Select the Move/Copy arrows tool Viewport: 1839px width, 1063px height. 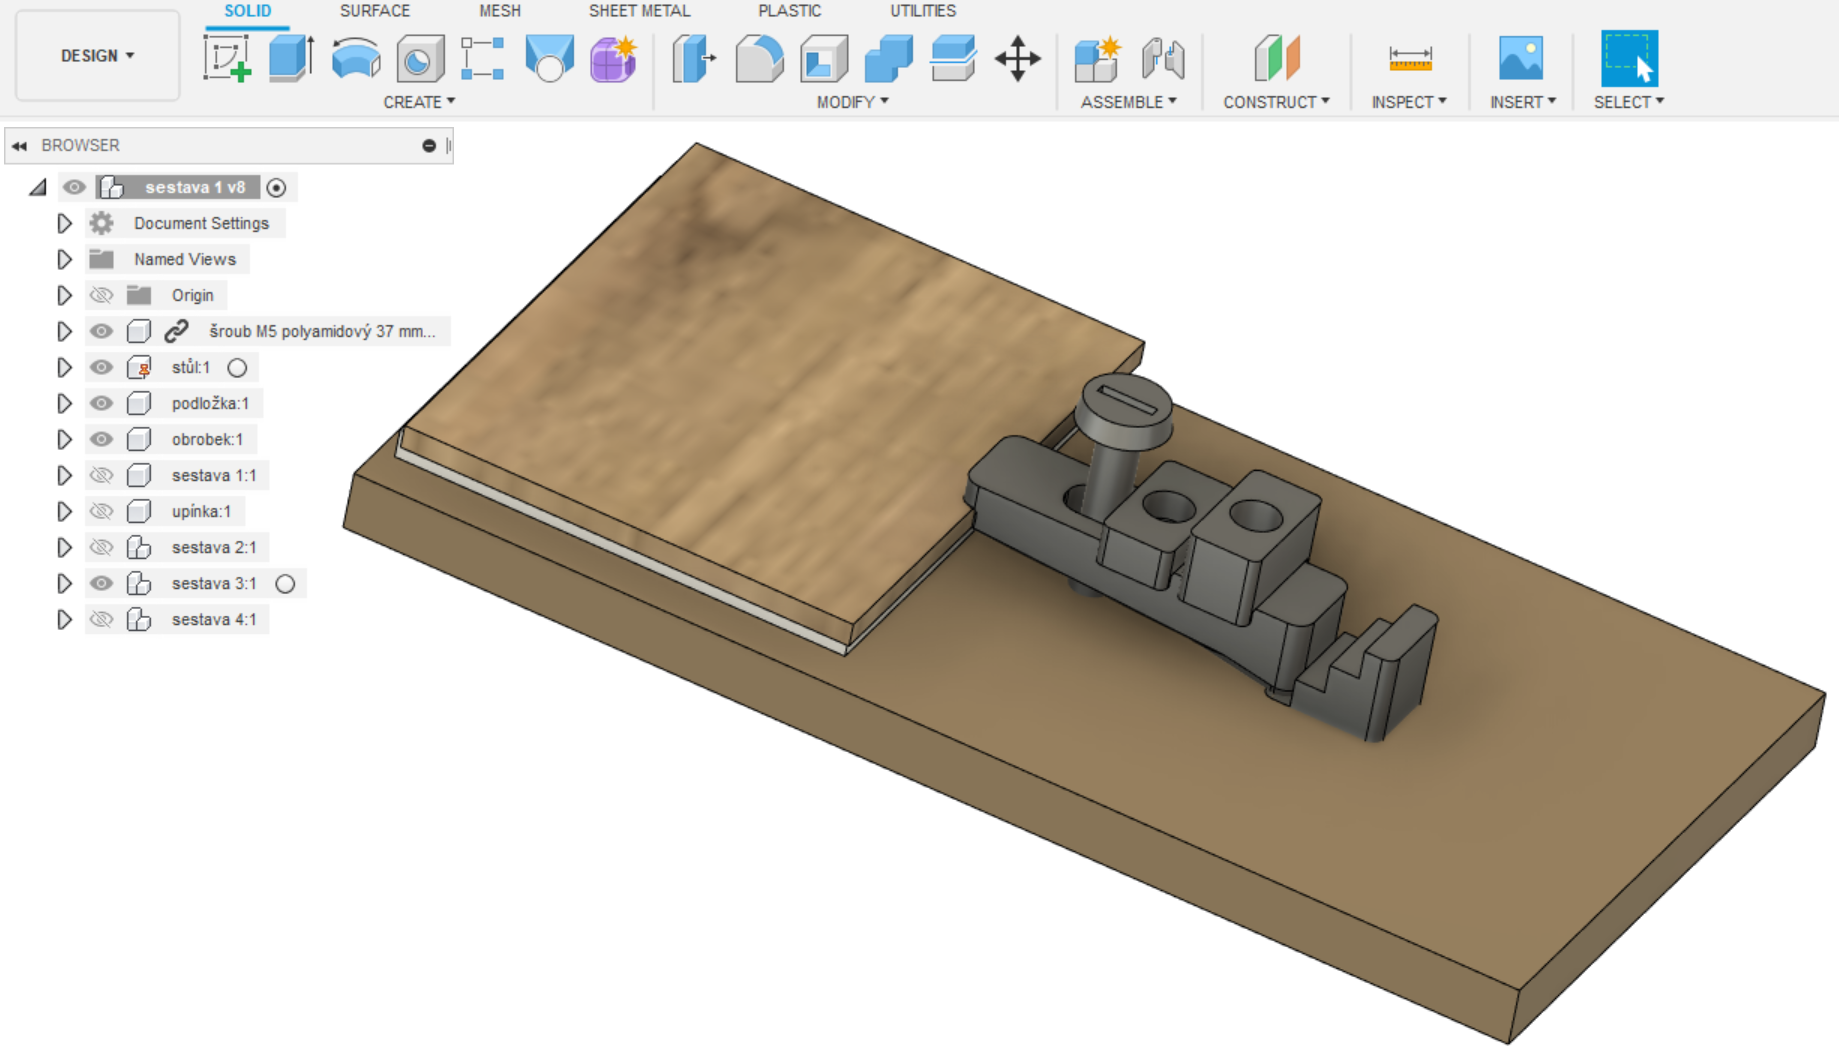(x=1017, y=58)
